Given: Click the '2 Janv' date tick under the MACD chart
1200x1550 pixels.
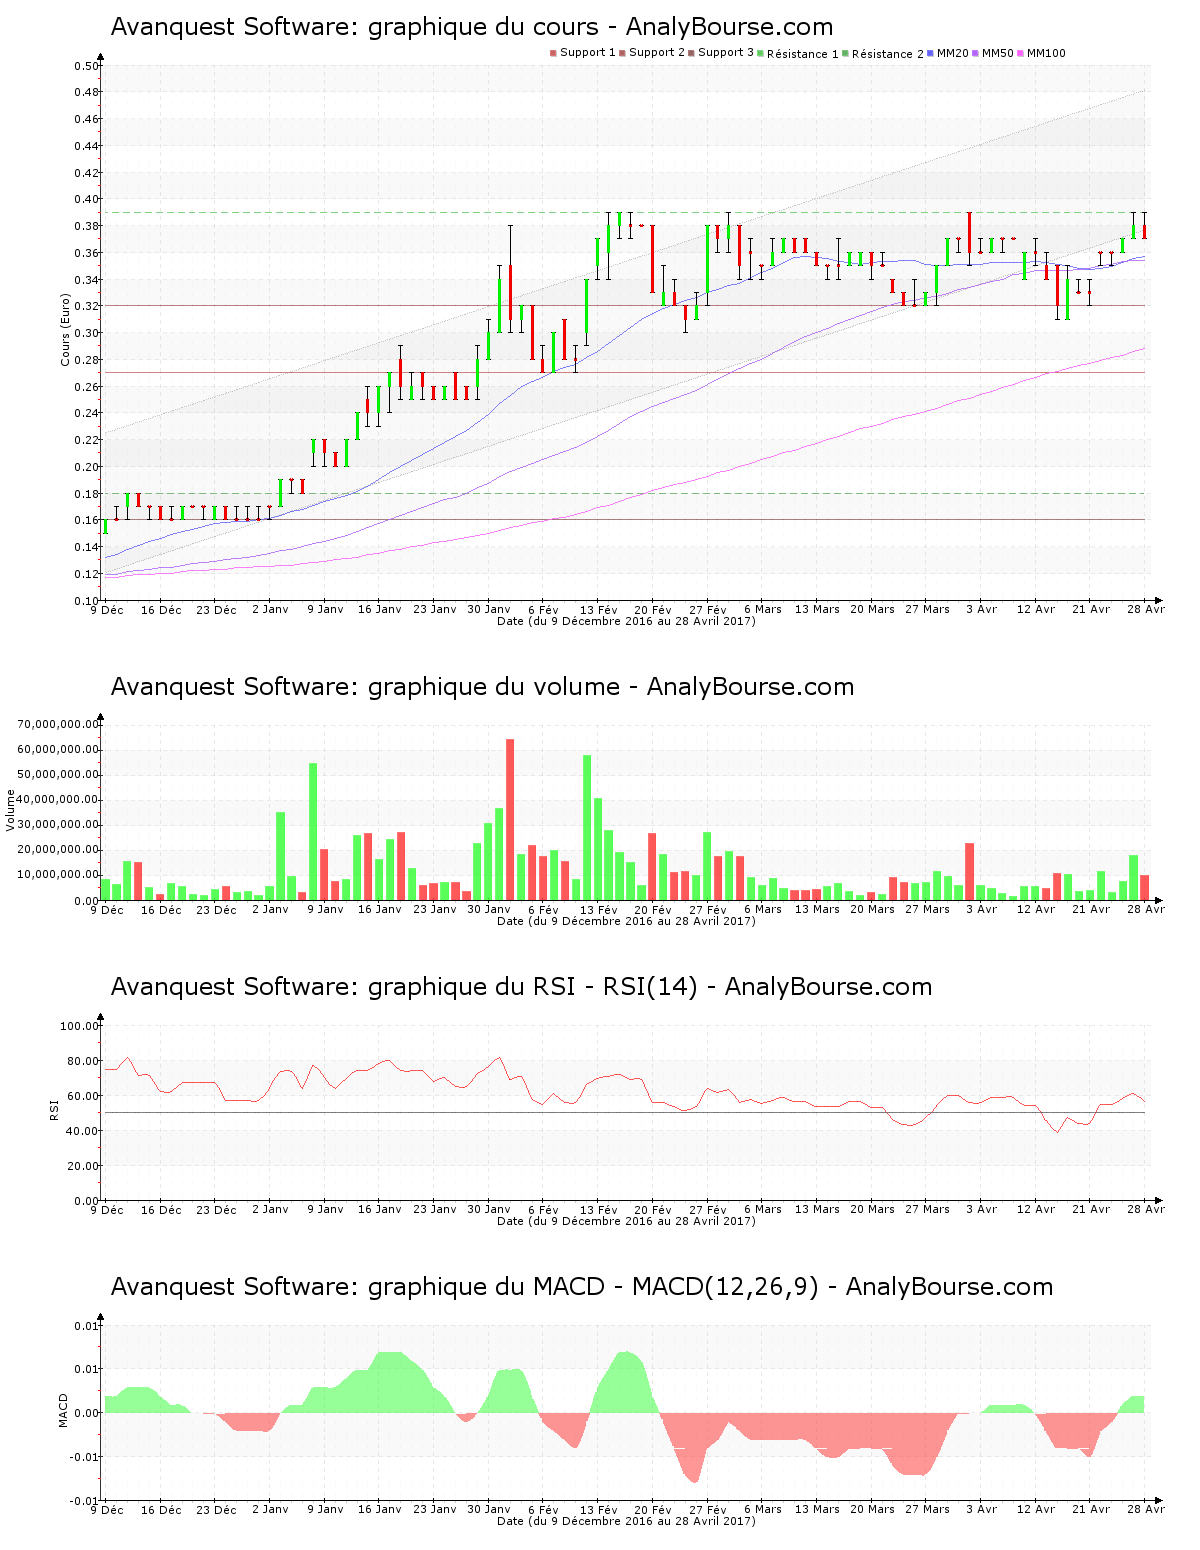Looking at the screenshot, I should 270,1510.
